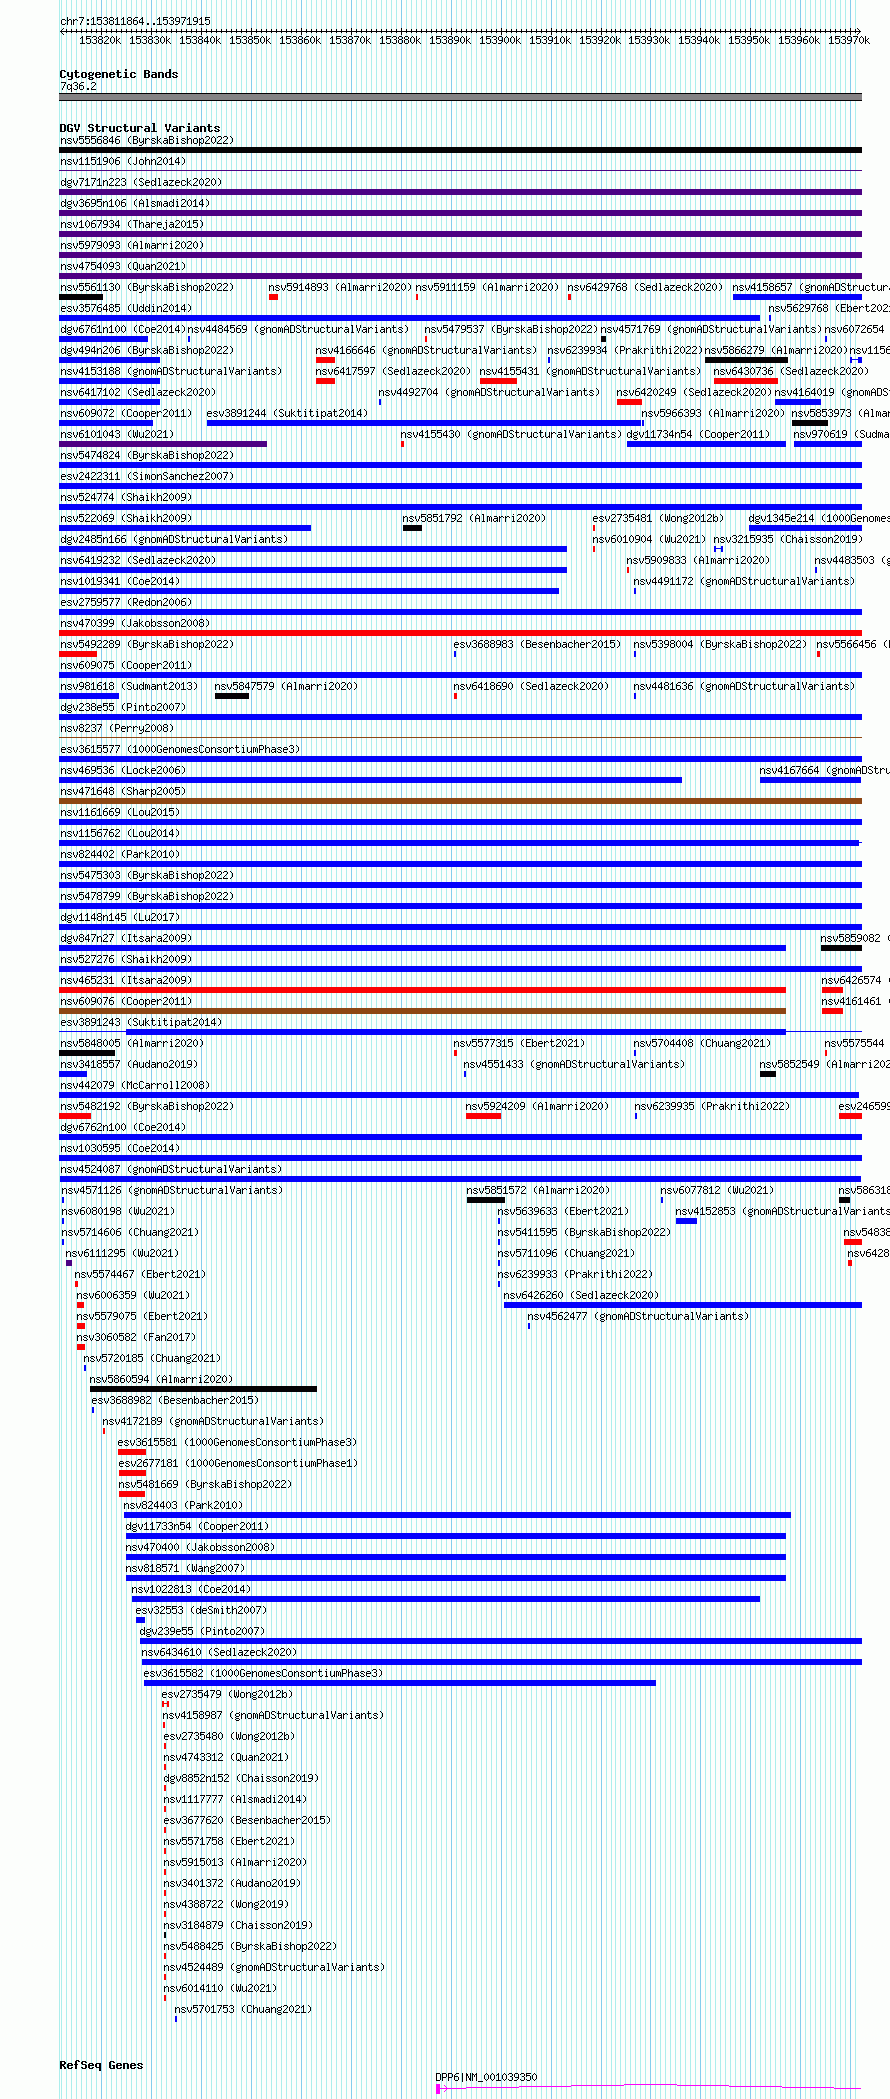Screen dimensions: 890x2099
Task: Open nsv4562477 (gnomADStructuralVariants) variant
Action: [638, 1316]
